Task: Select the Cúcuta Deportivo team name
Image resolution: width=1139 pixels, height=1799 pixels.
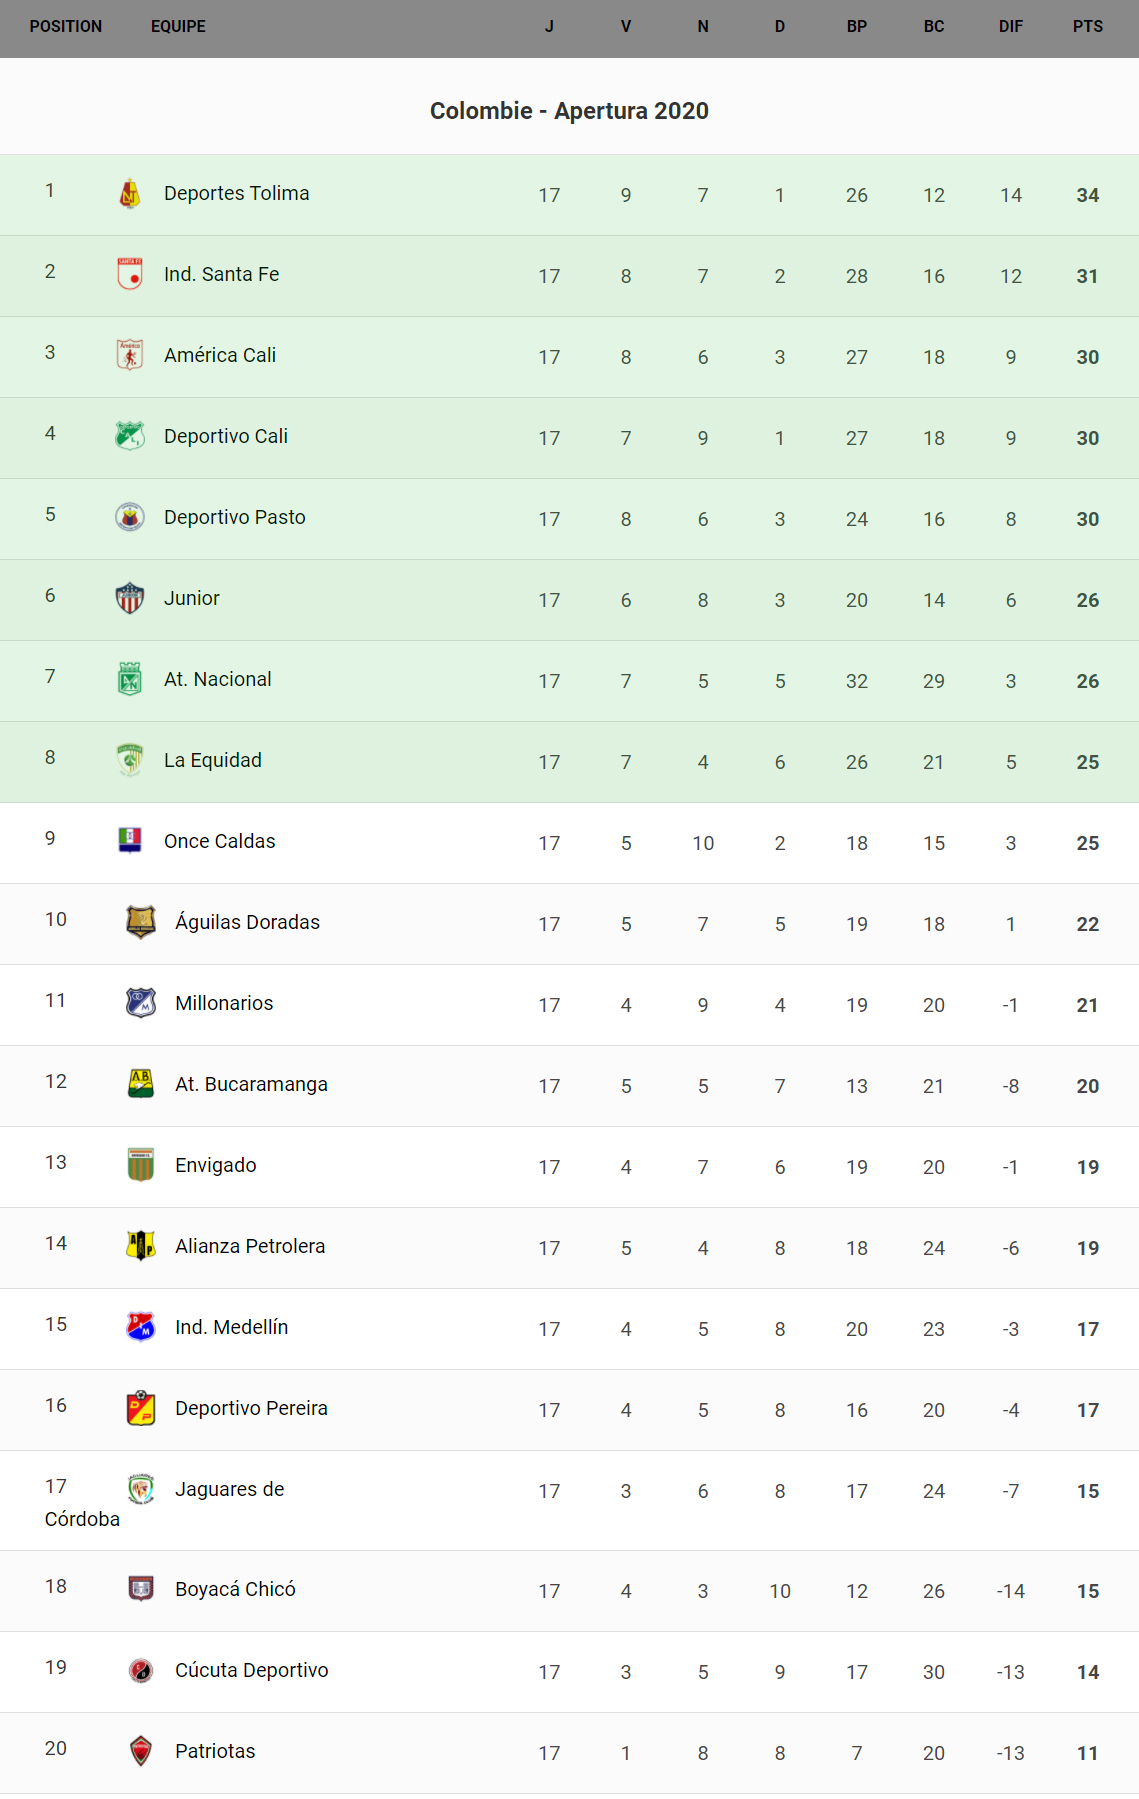Action: click(251, 1671)
